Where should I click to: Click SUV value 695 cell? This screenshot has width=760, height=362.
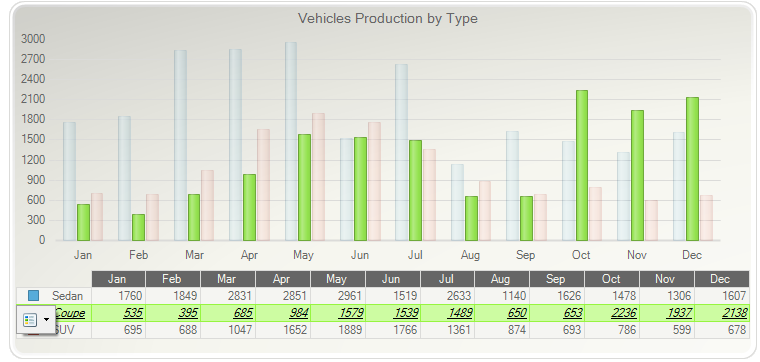pyautogui.click(x=118, y=330)
